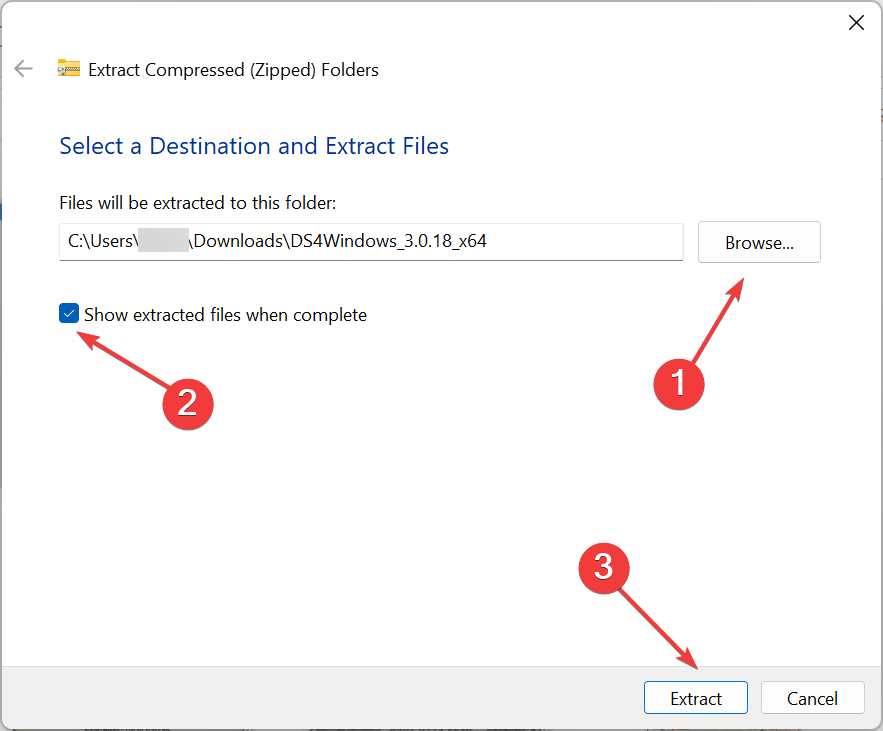Untick the Show extracted files checkbox

click(x=69, y=315)
